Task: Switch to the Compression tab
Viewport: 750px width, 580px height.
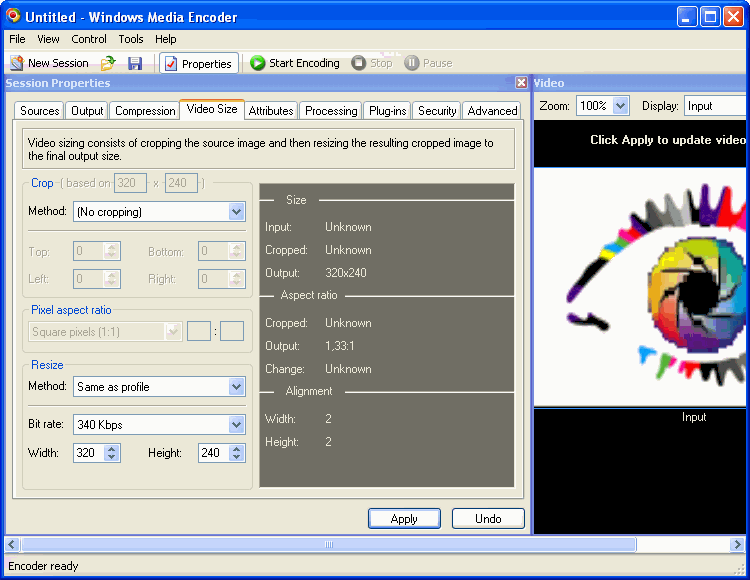Action: click(x=145, y=111)
